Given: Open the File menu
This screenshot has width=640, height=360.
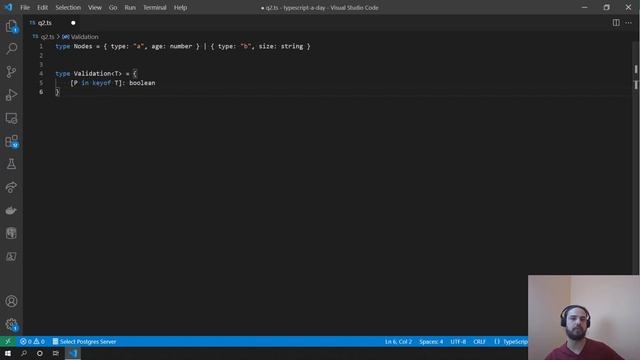Looking at the screenshot, I should point(25,7).
